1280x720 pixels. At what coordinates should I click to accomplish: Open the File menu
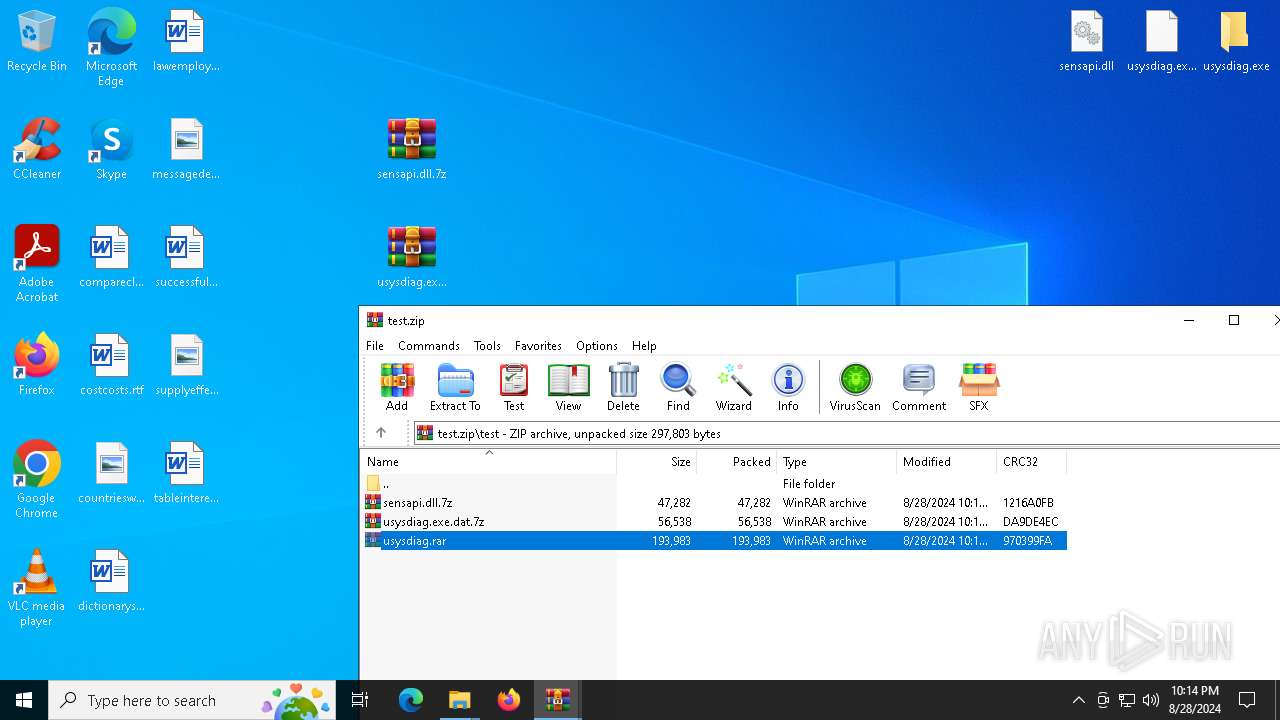[375, 346]
